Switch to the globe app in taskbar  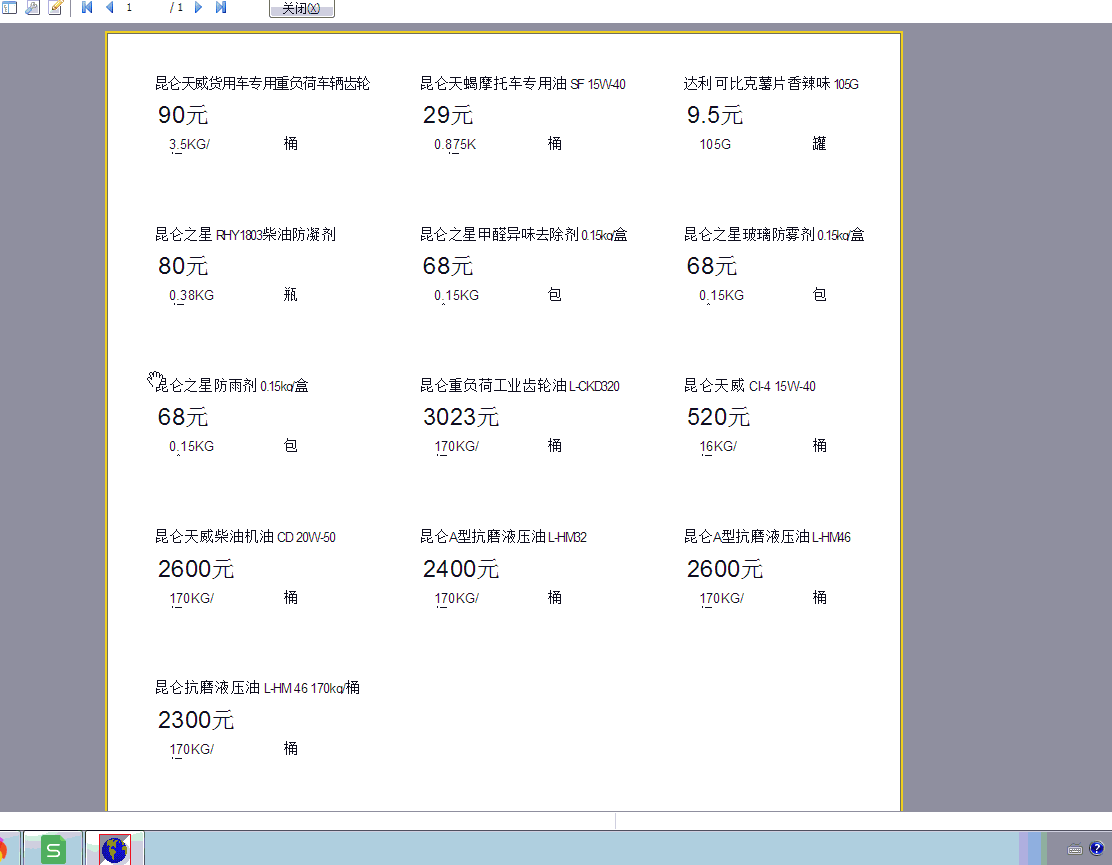[115, 849]
